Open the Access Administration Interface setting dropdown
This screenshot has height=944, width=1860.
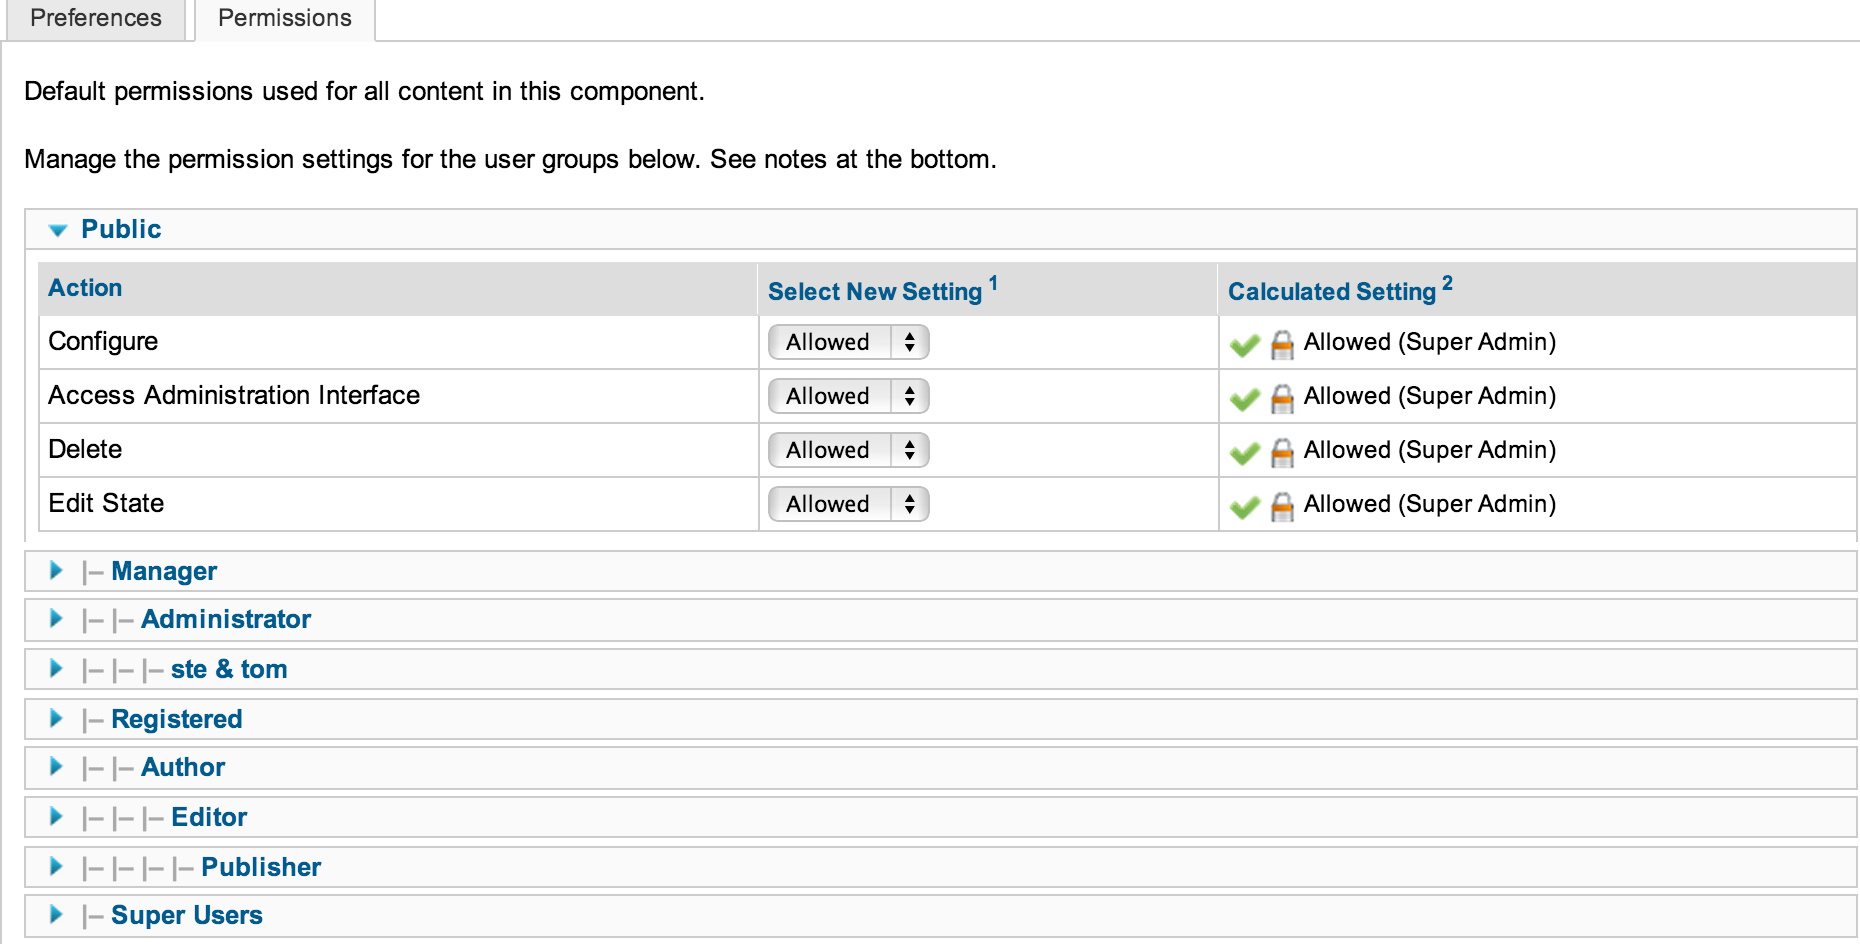848,396
